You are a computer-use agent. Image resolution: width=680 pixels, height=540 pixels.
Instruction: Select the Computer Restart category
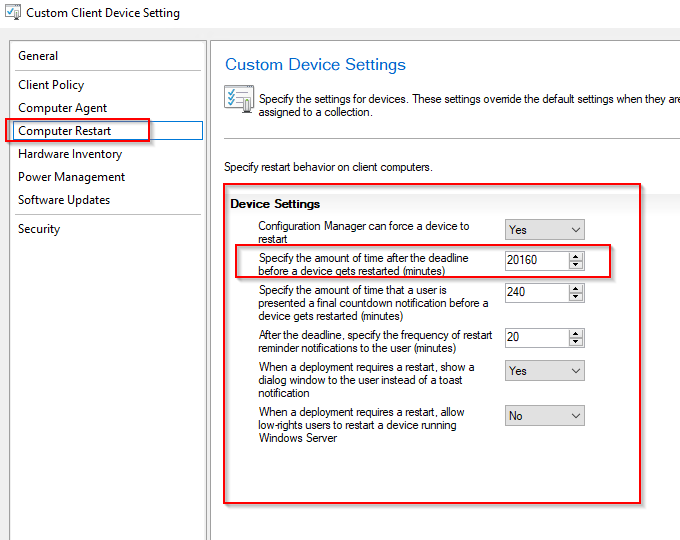pos(108,131)
